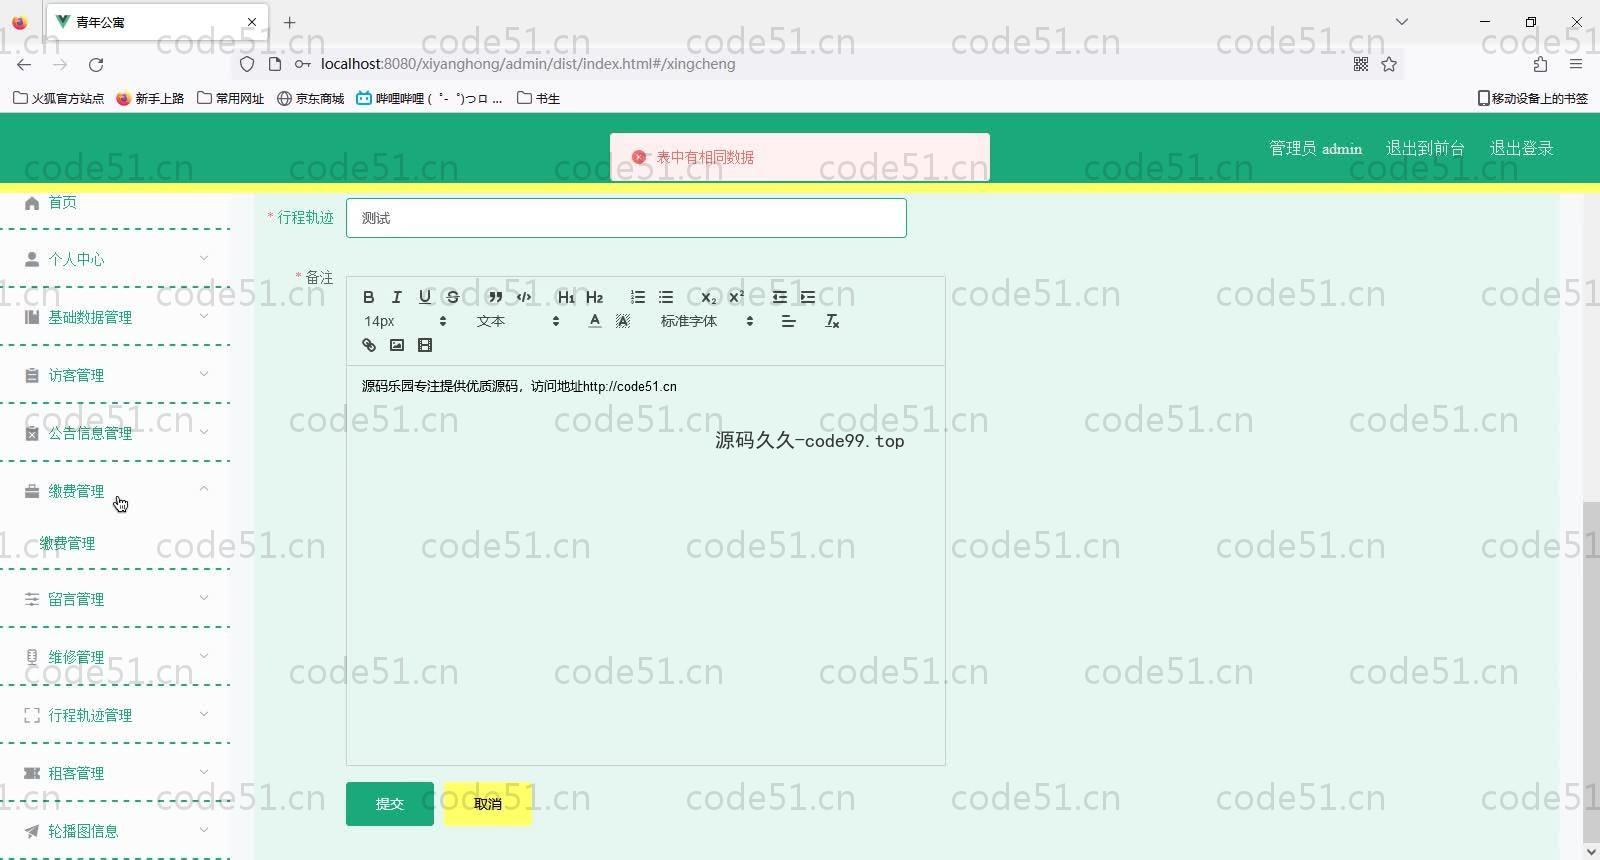Expand the 个人中心 menu

115,259
